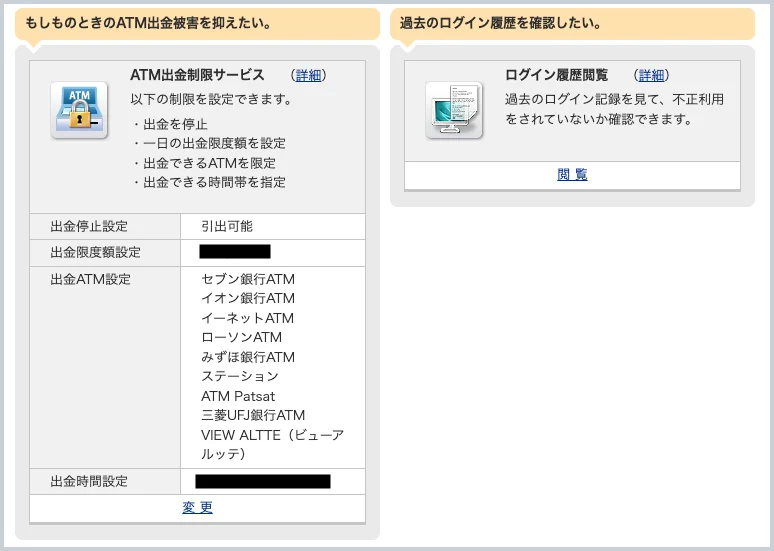The height and width of the screenshot is (551, 774).
Task: Click 三菱UFJ銀行ATM in the list
Action: (x=253, y=415)
